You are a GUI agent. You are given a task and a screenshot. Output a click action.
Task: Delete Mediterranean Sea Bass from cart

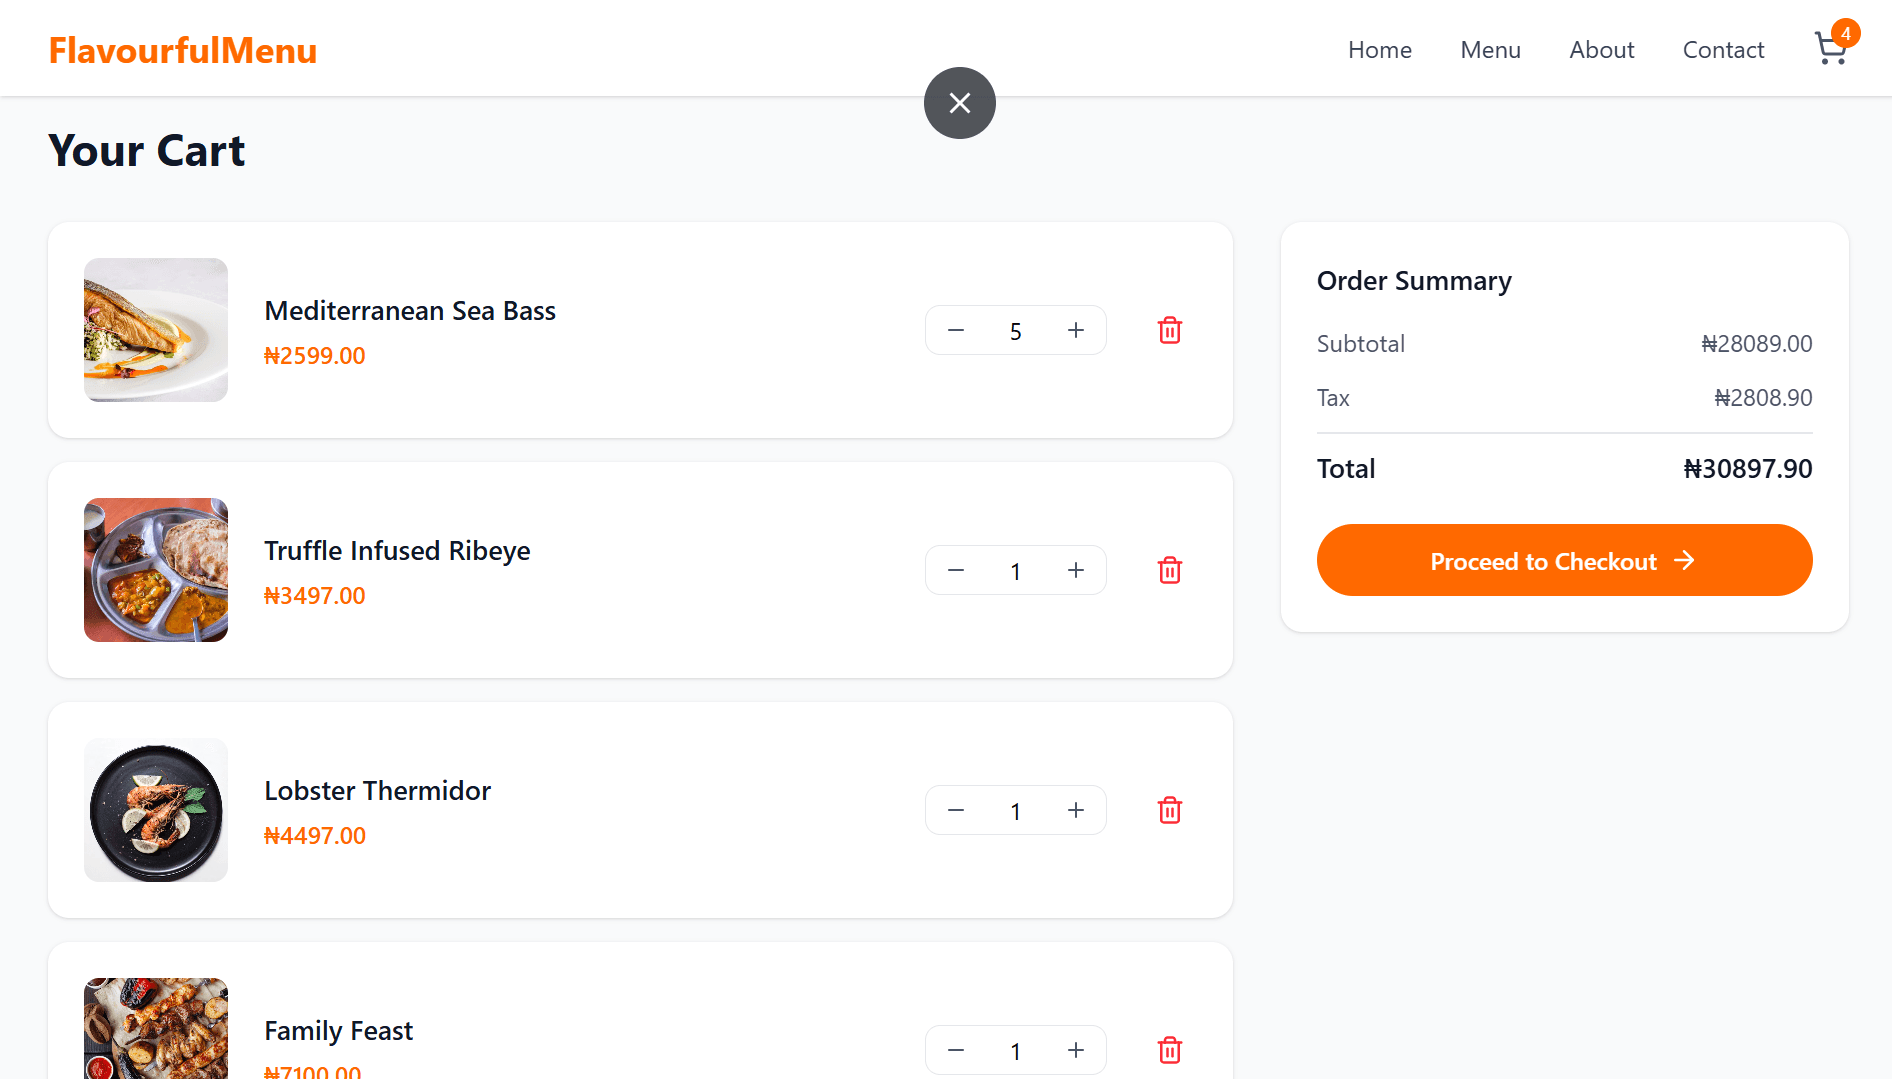point(1170,330)
